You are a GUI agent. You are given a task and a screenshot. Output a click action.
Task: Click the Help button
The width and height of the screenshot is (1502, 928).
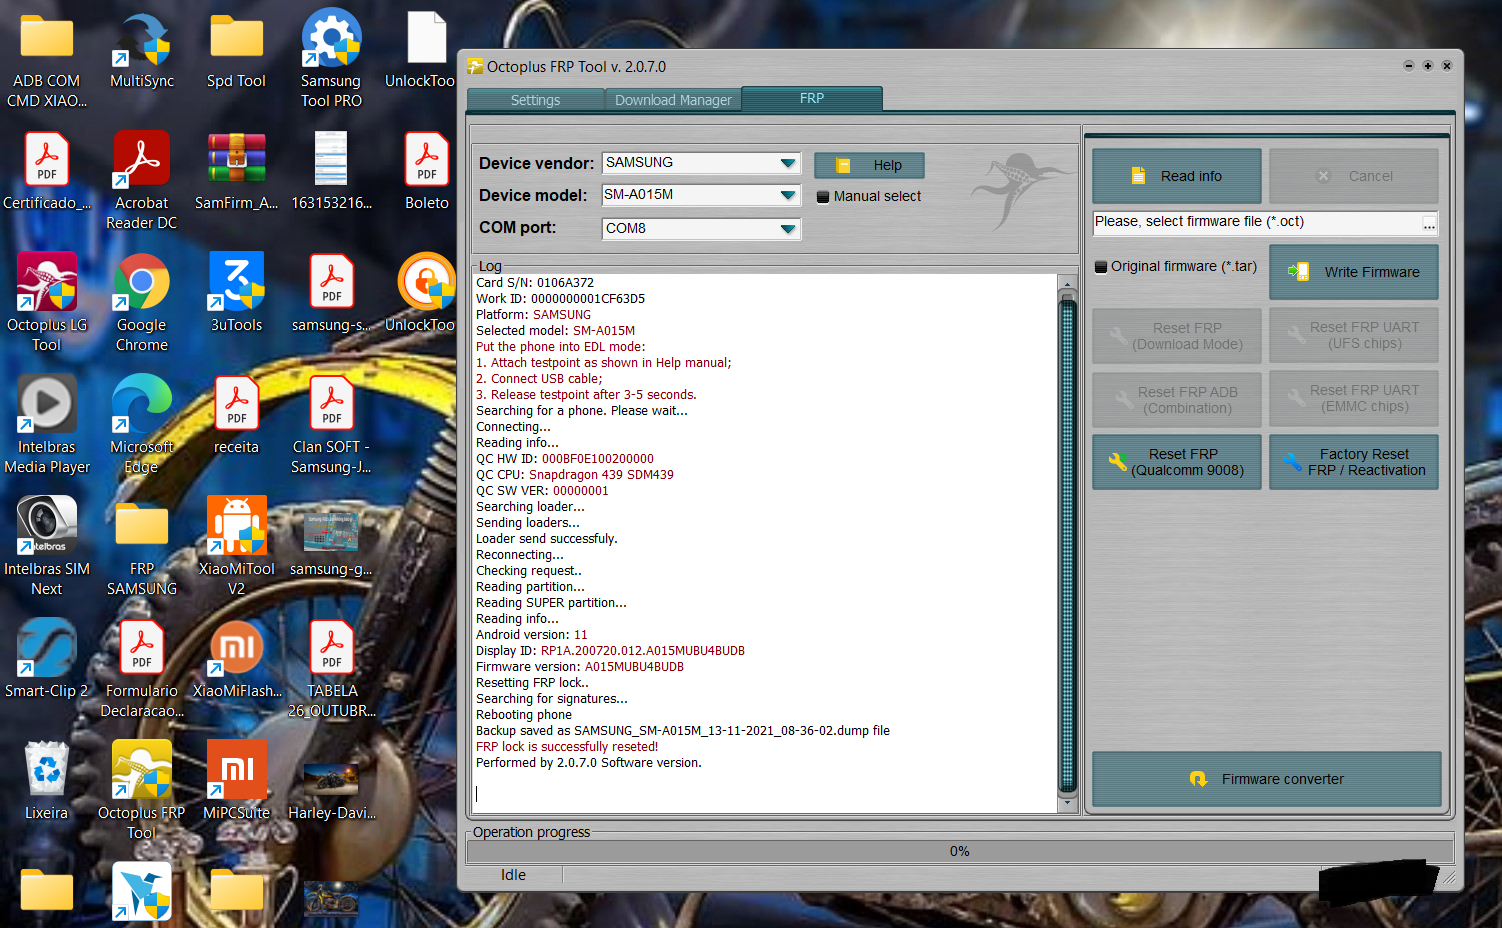click(x=869, y=165)
